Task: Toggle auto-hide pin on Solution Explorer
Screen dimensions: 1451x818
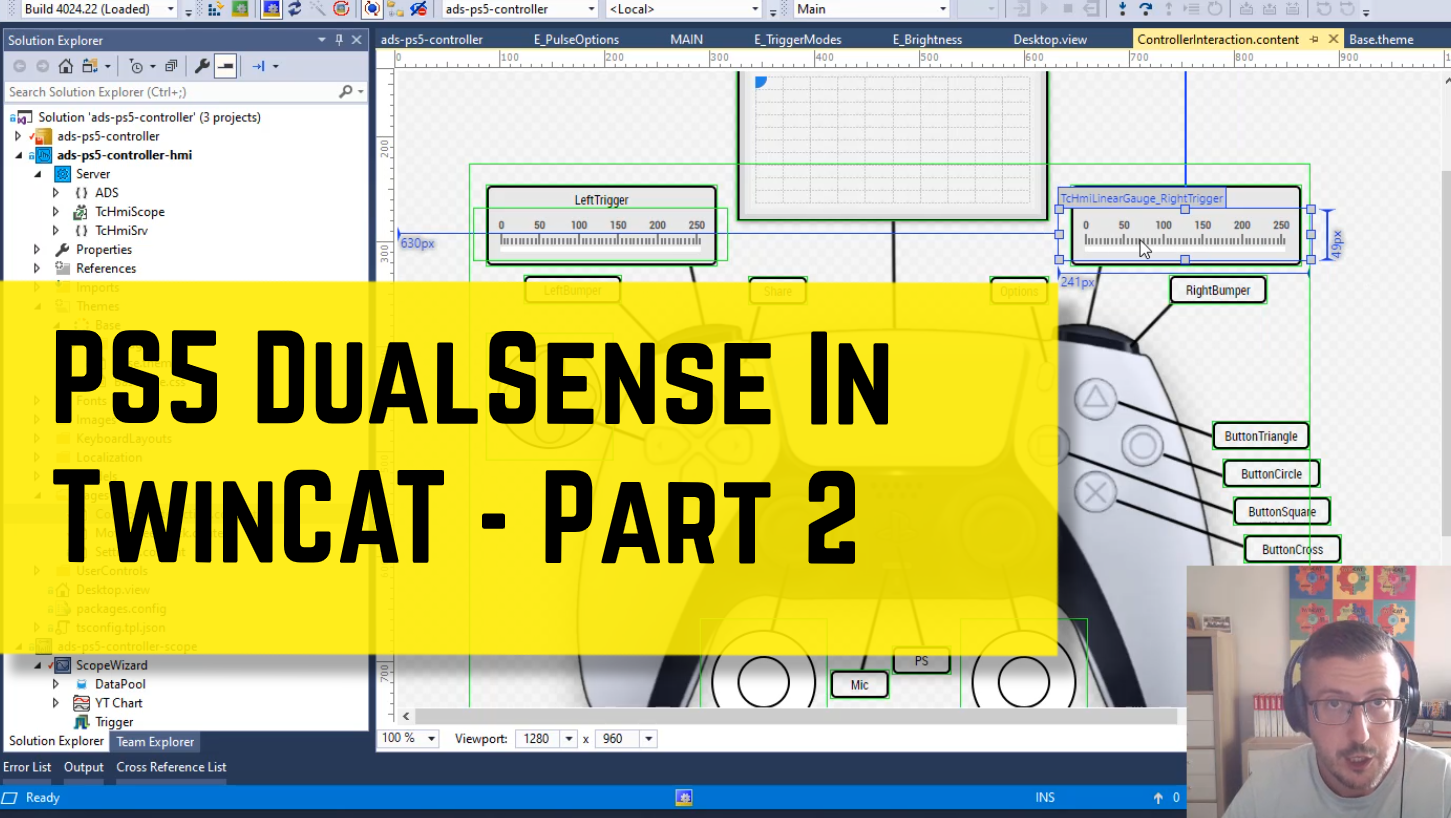Action: point(339,40)
